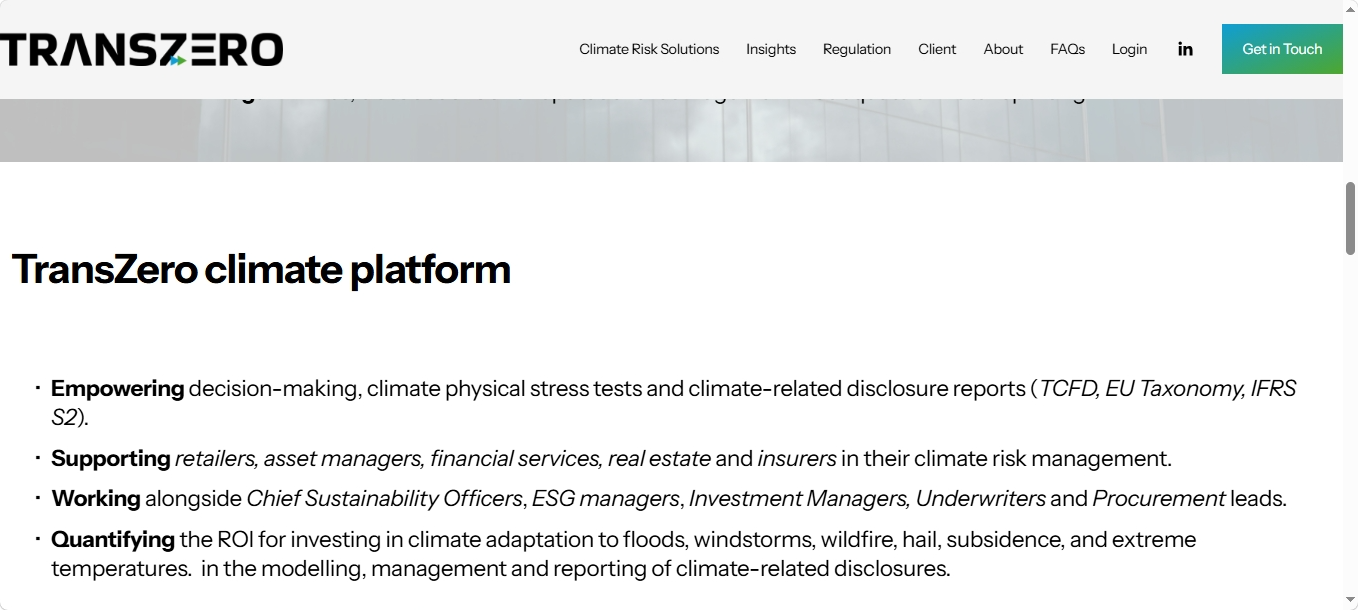Click the italic text Investment Managers, Underwriters
This screenshot has width=1358, height=610.
868,498
